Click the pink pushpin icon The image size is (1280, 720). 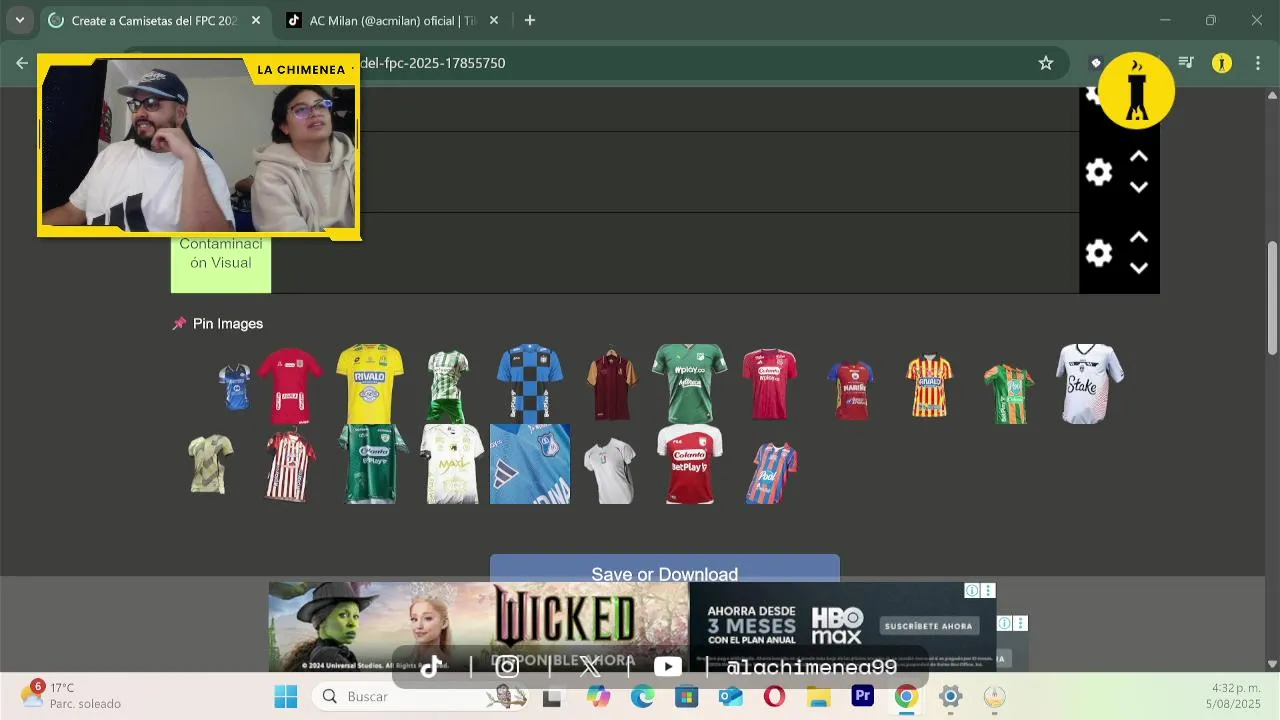pyautogui.click(x=179, y=324)
